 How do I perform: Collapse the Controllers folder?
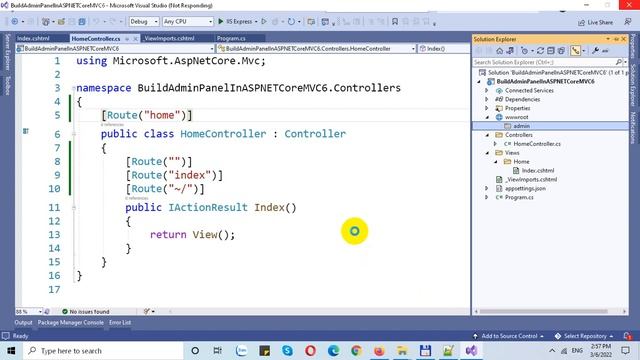[x=487, y=135]
